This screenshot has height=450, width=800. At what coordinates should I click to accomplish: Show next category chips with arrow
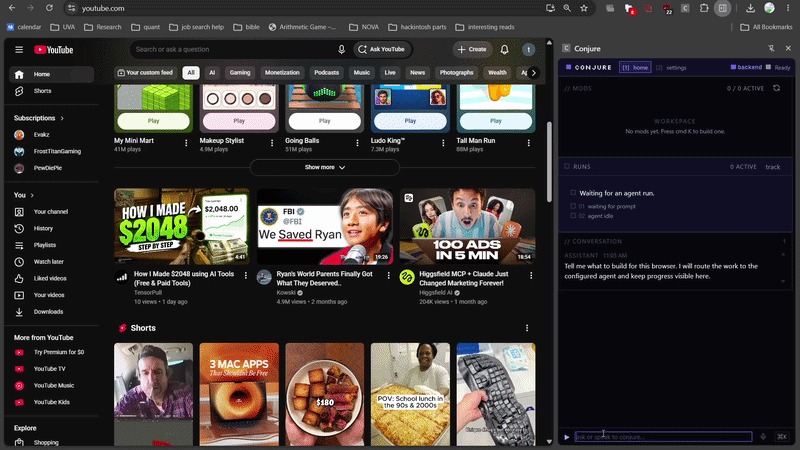click(x=533, y=72)
